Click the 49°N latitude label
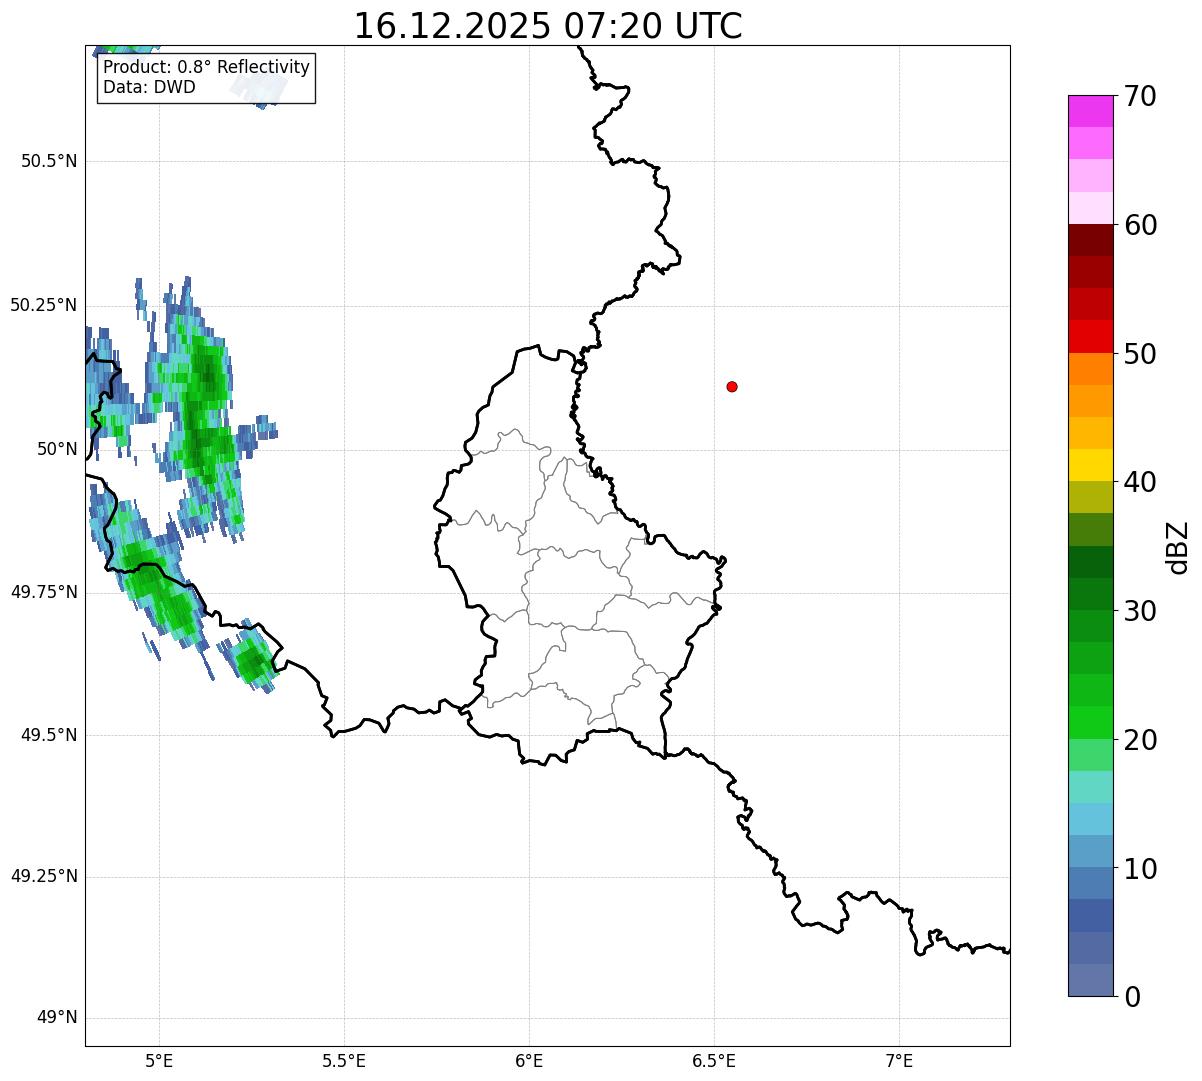The height and width of the screenshot is (1081, 1202). click(x=57, y=1018)
